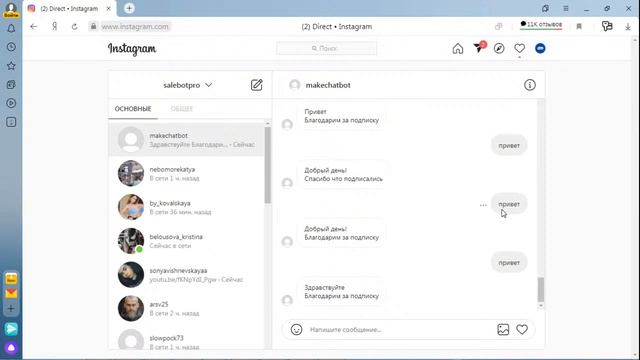Screen dimensions: 640x360
Task: Open the slowpock73 conversation
Action: point(187,338)
